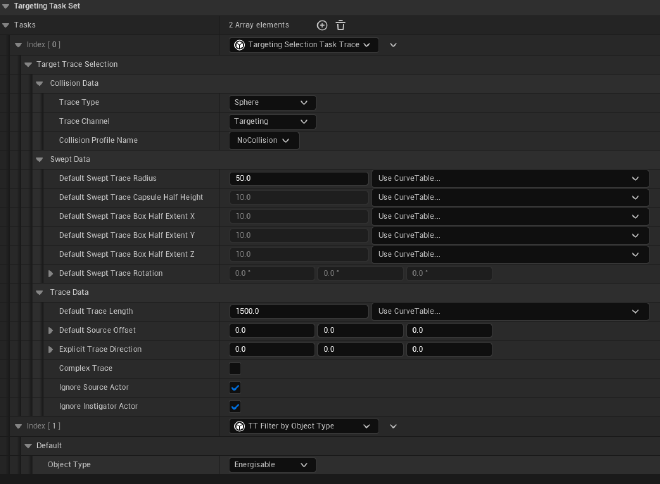
Task: Open TT Filter by Object Type dropdown
Action: tap(303, 426)
